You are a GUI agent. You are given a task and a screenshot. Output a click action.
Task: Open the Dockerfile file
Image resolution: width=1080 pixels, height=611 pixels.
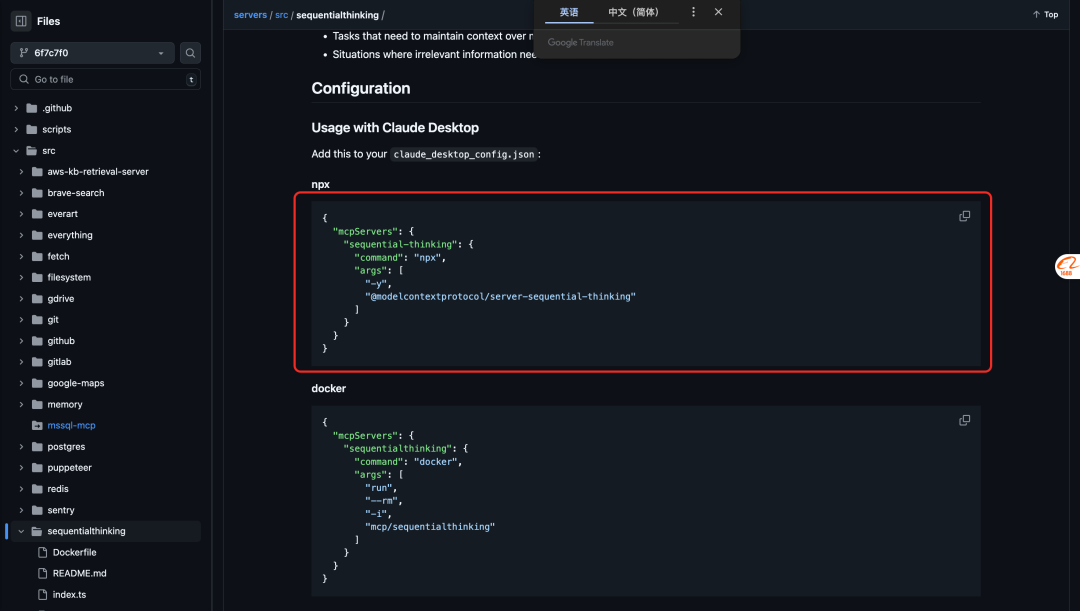pyautogui.click(x=74, y=552)
